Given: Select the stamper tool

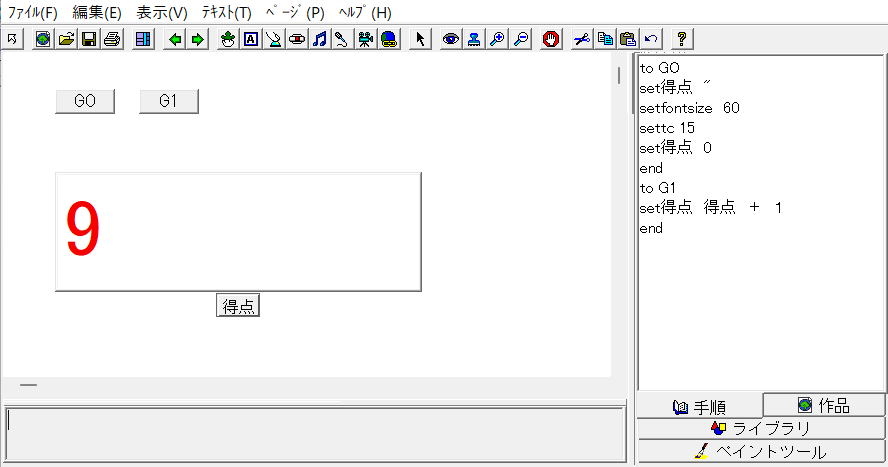Looking at the screenshot, I should coord(474,39).
